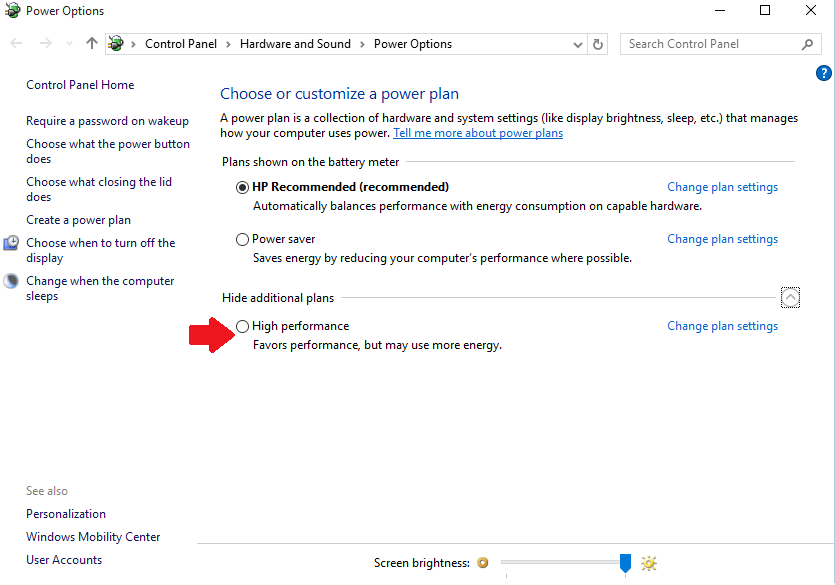Click the screen brightness slider thumb
Image resolution: width=835 pixels, height=585 pixels.
tap(625, 563)
